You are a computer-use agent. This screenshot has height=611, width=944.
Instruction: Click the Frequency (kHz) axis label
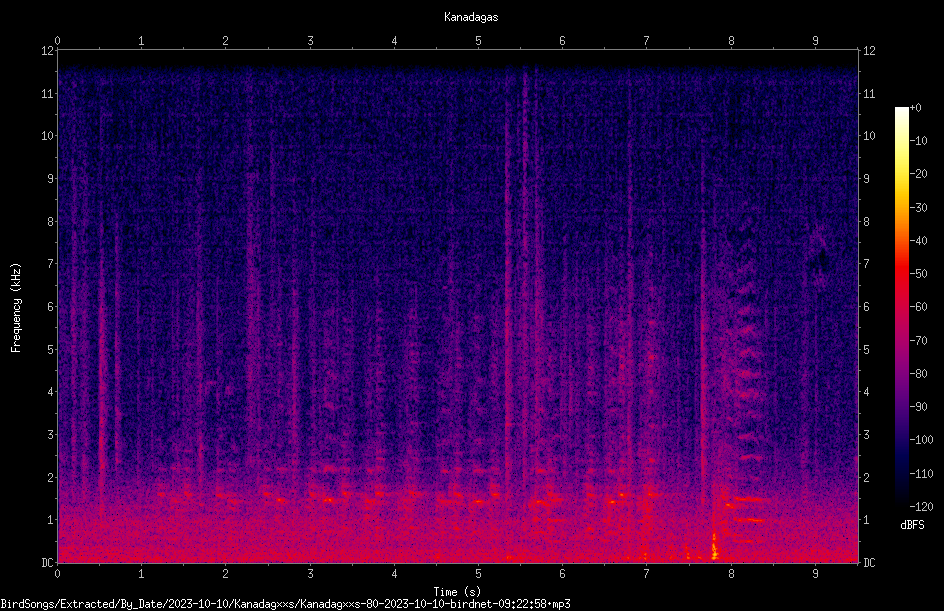(16, 308)
